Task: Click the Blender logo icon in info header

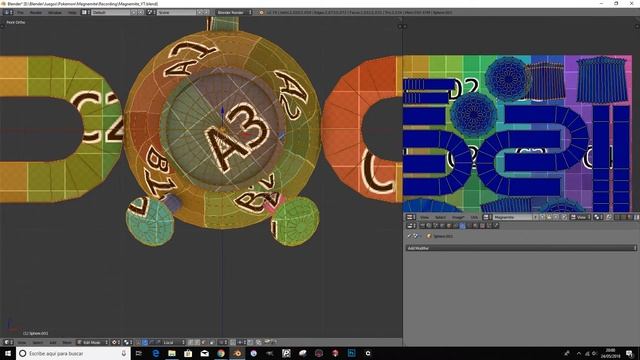Action: pos(262,12)
